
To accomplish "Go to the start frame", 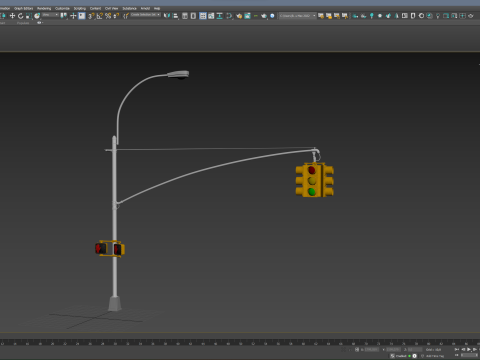I will tap(457, 349).
